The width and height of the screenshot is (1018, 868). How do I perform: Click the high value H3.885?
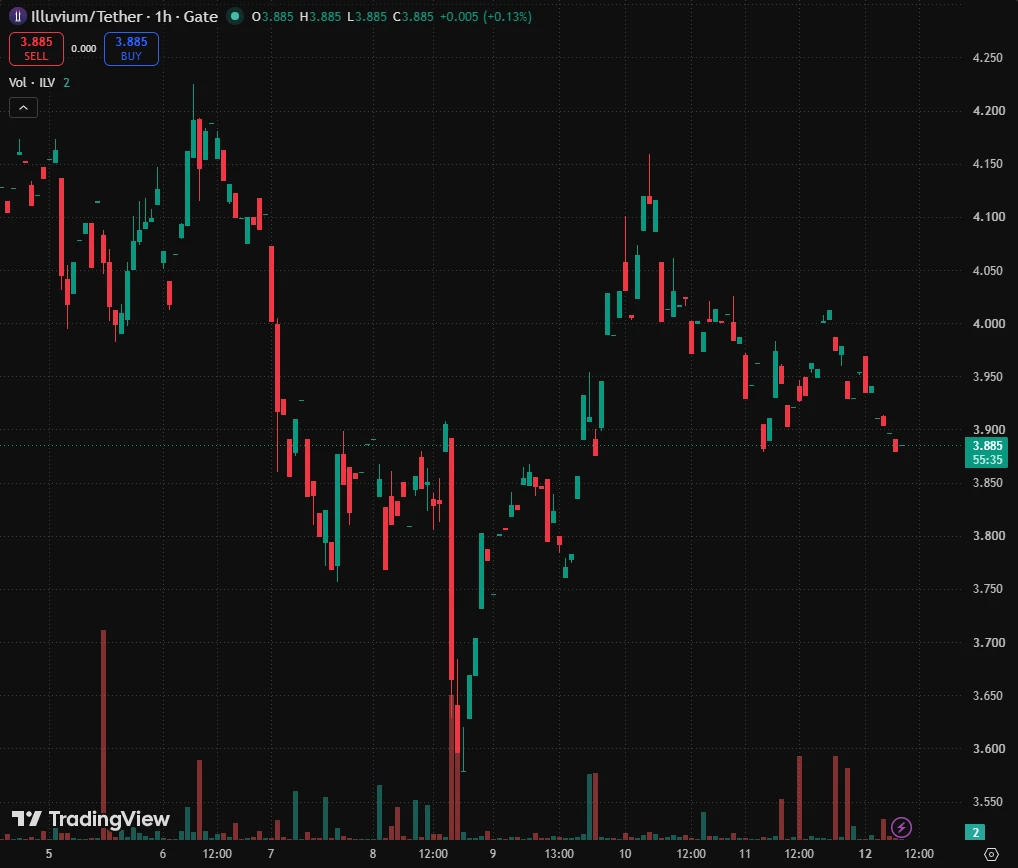point(320,17)
